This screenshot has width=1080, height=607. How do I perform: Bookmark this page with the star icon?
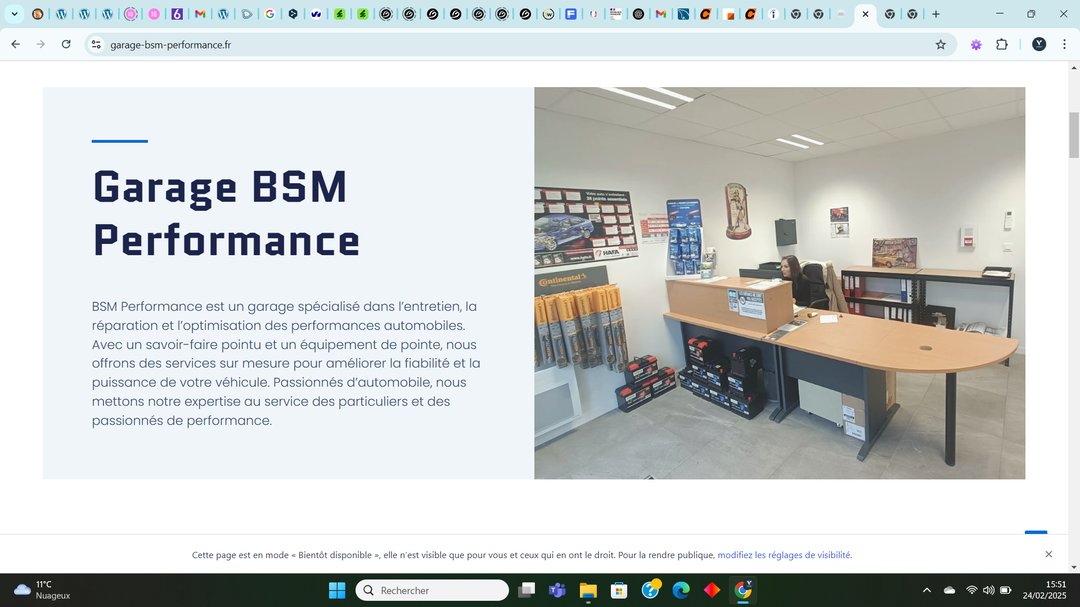coord(940,44)
